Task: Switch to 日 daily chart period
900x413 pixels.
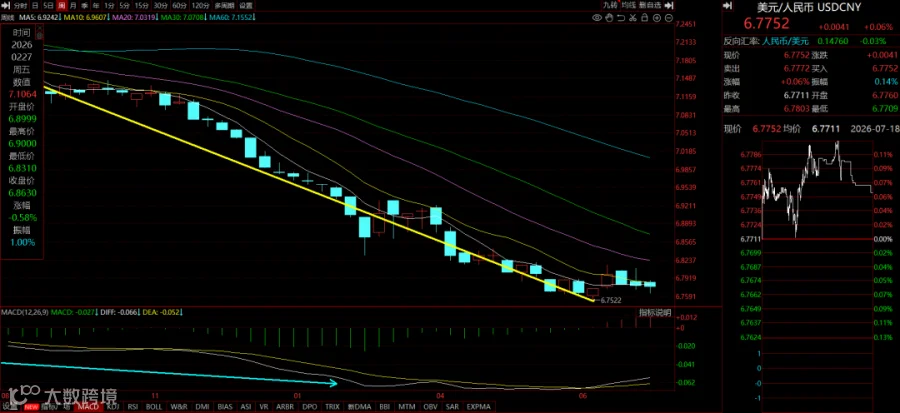Action: pyautogui.click(x=35, y=5)
